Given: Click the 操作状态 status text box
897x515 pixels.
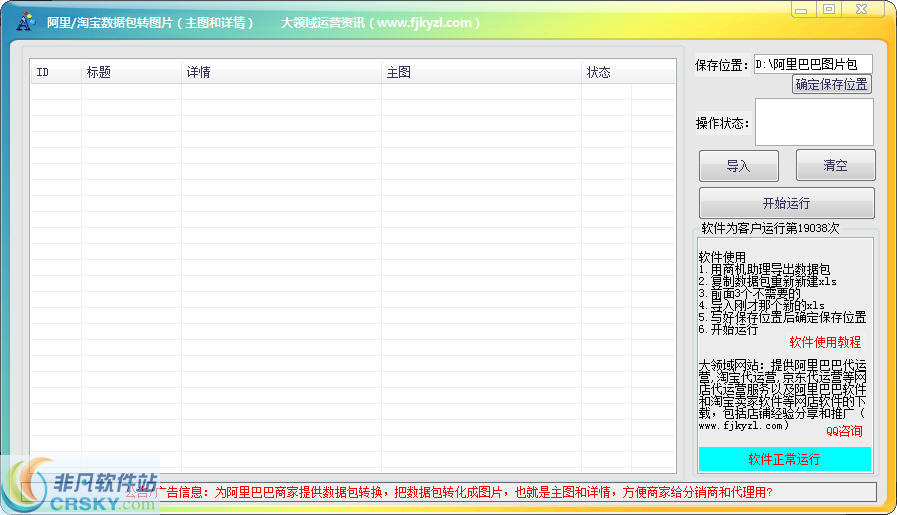Looking at the screenshot, I should tap(814, 122).
